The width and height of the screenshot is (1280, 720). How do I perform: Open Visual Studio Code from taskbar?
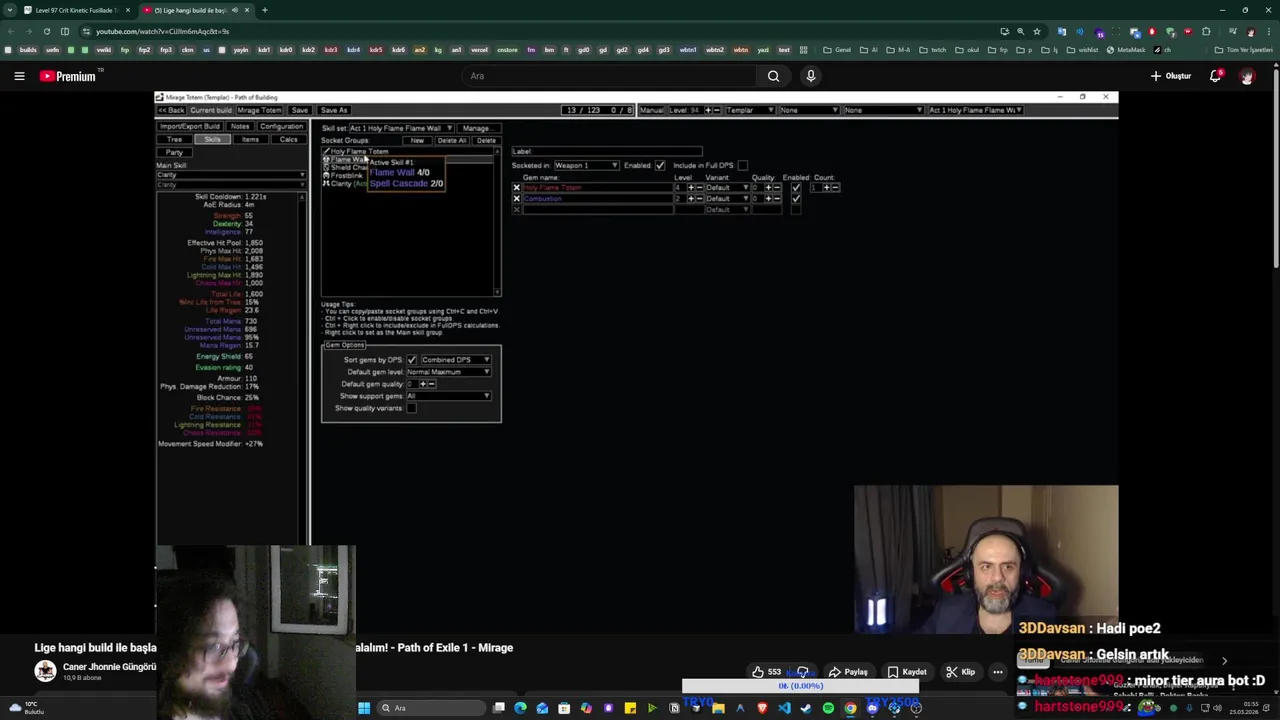[x=784, y=708]
